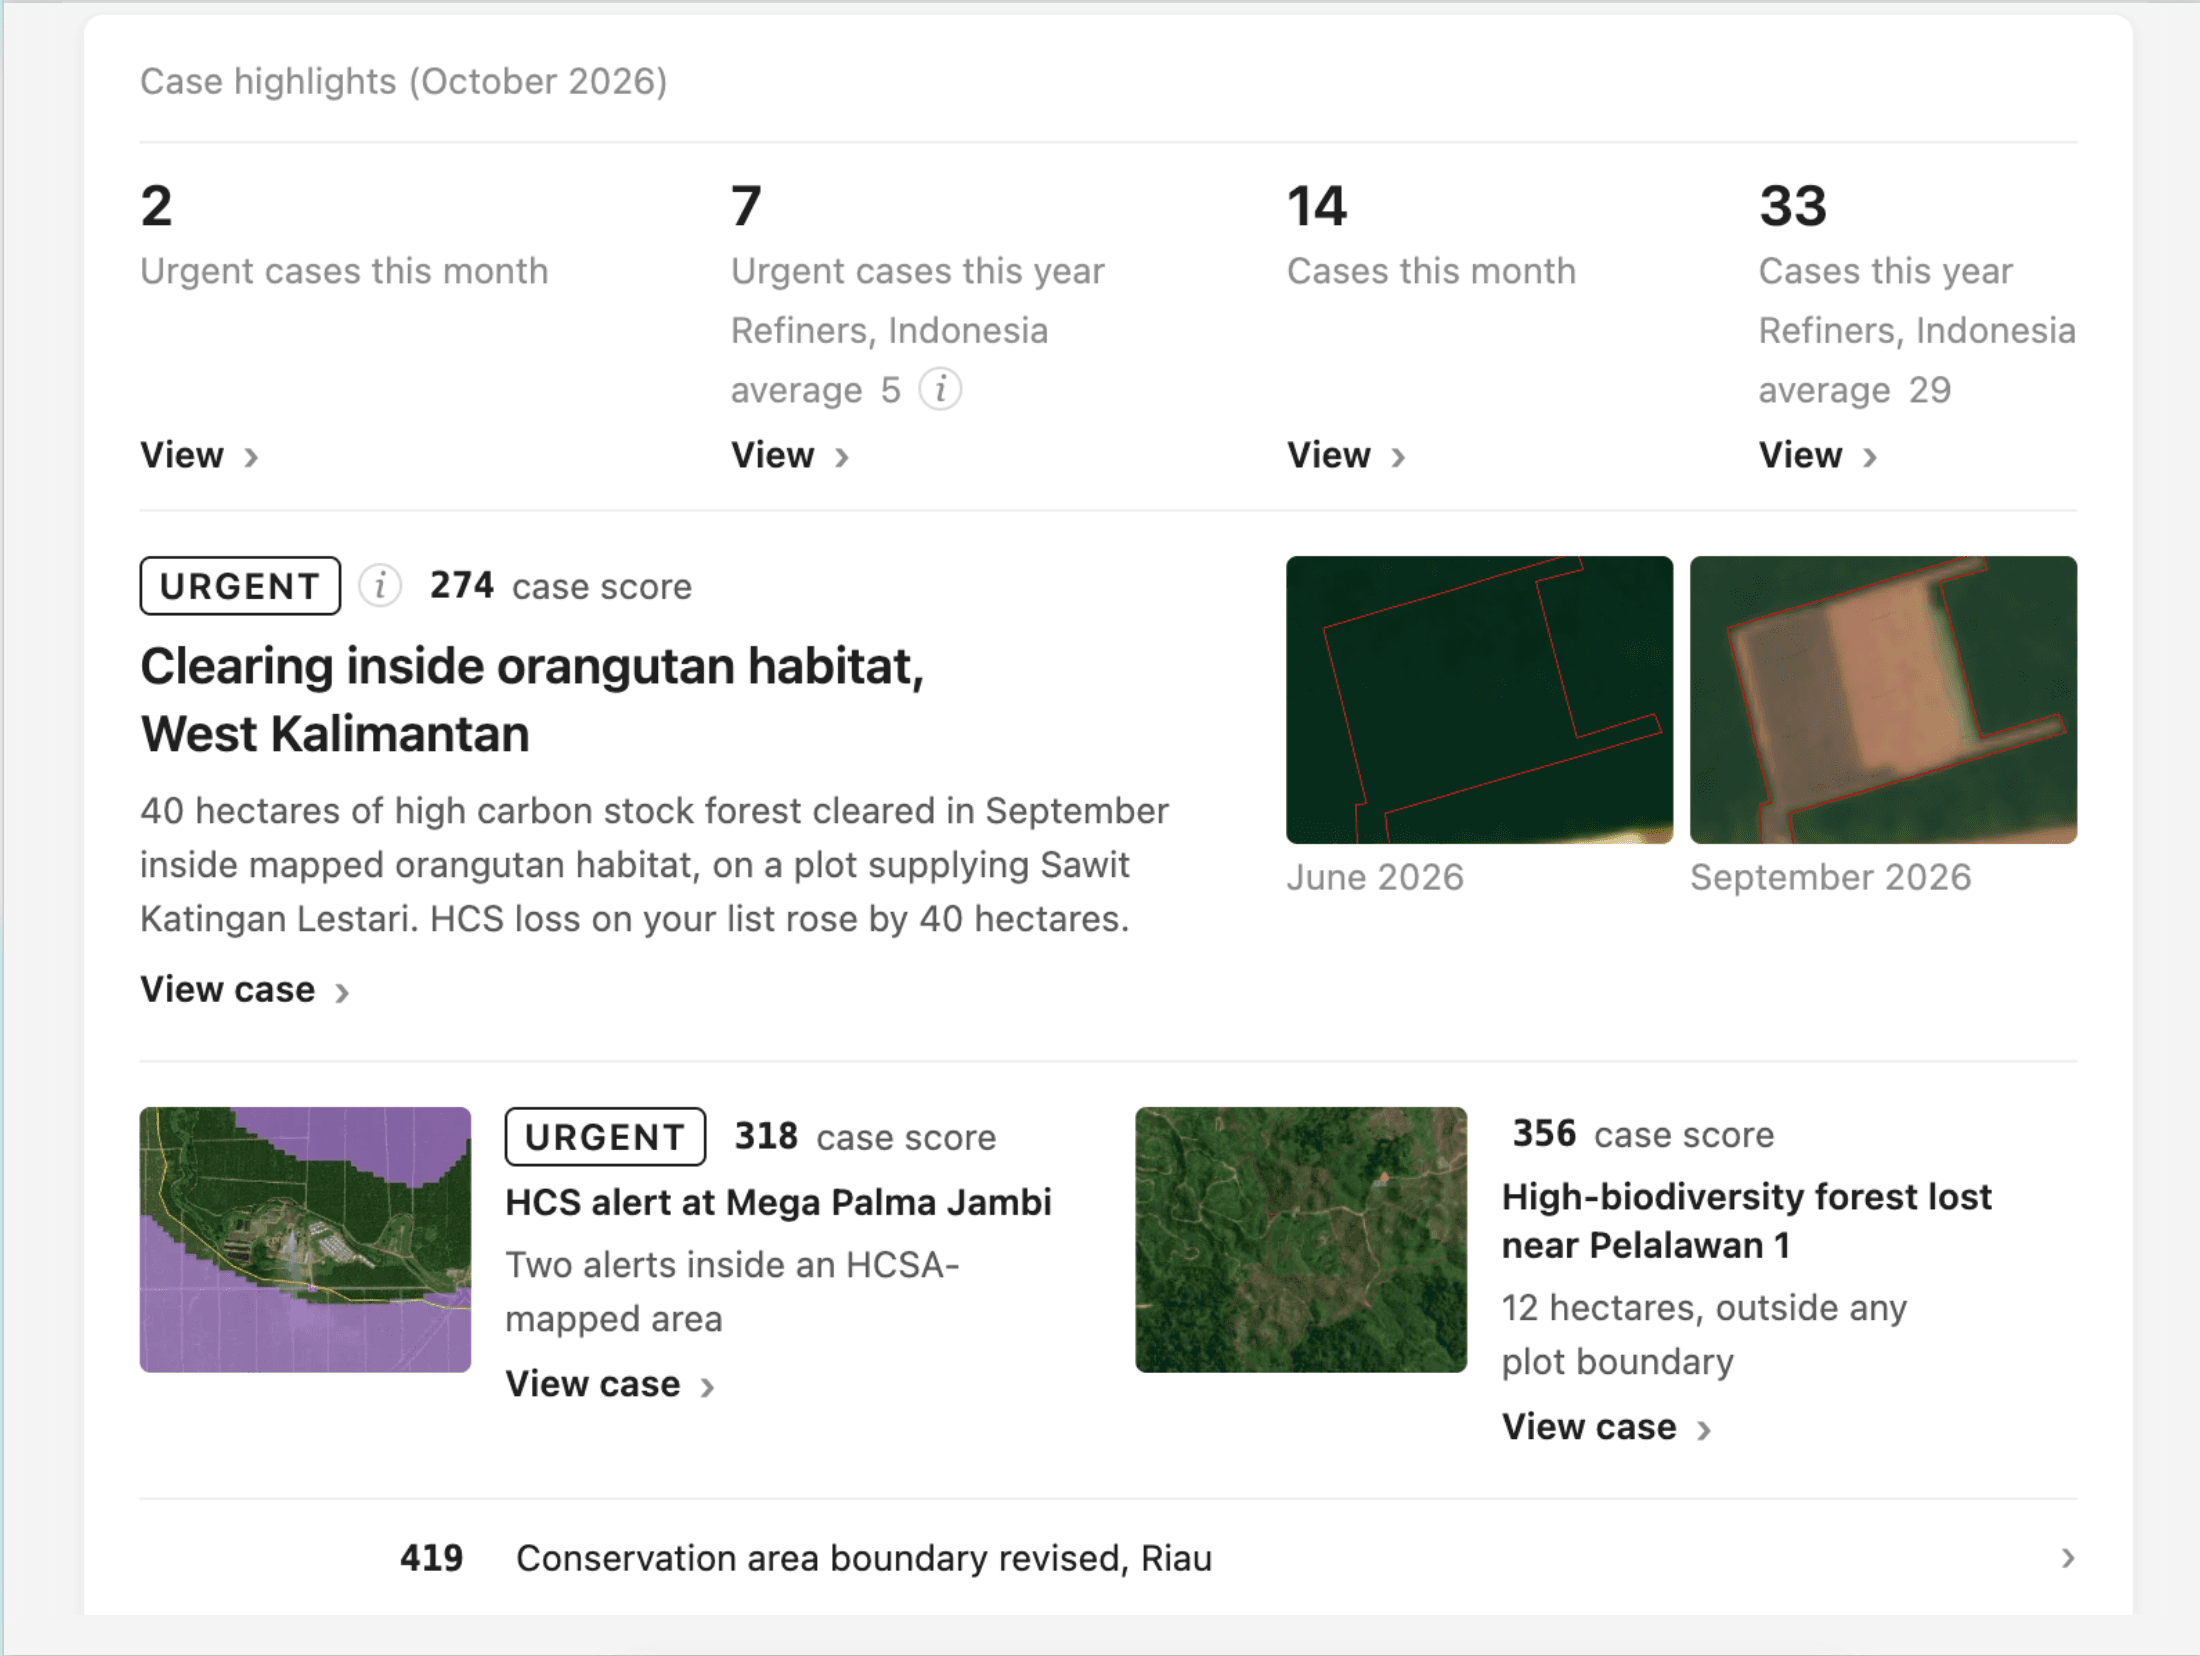Click title HCS alert at Mega Palma Jambi

[x=778, y=1202]
